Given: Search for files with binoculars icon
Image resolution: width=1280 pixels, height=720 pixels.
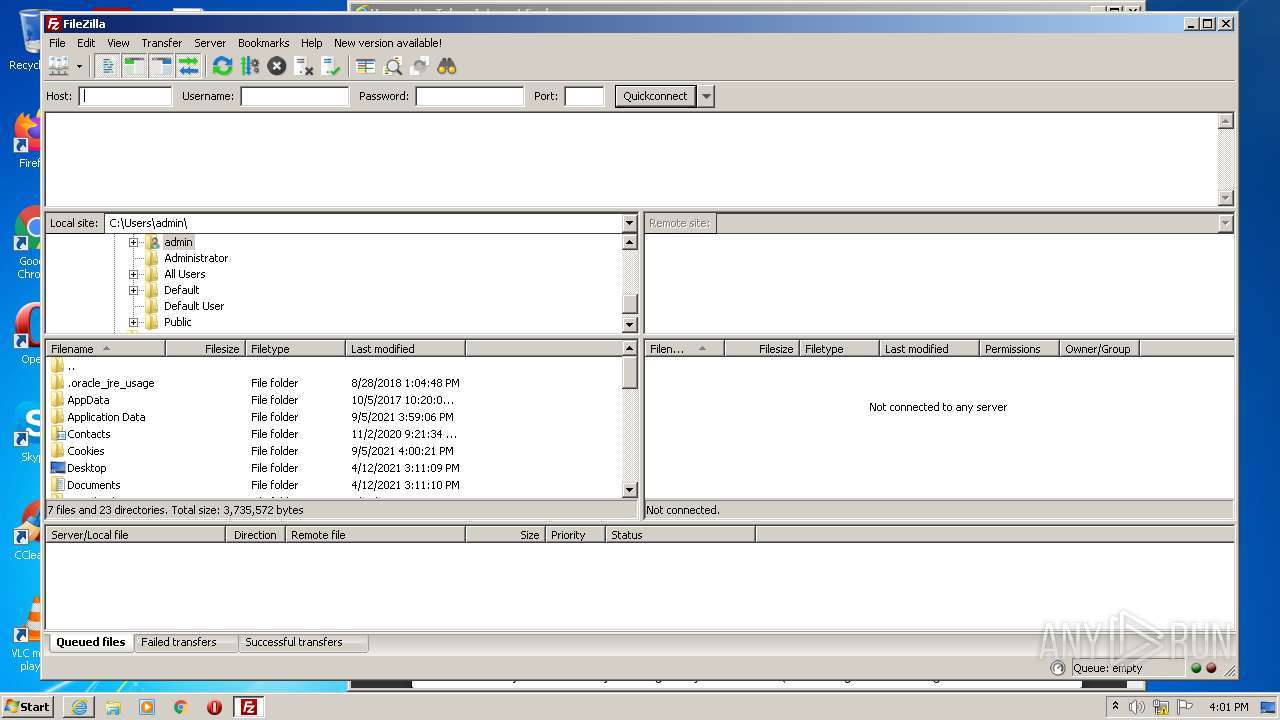Looking at the screenshot, I should click(x=447, y=66).
